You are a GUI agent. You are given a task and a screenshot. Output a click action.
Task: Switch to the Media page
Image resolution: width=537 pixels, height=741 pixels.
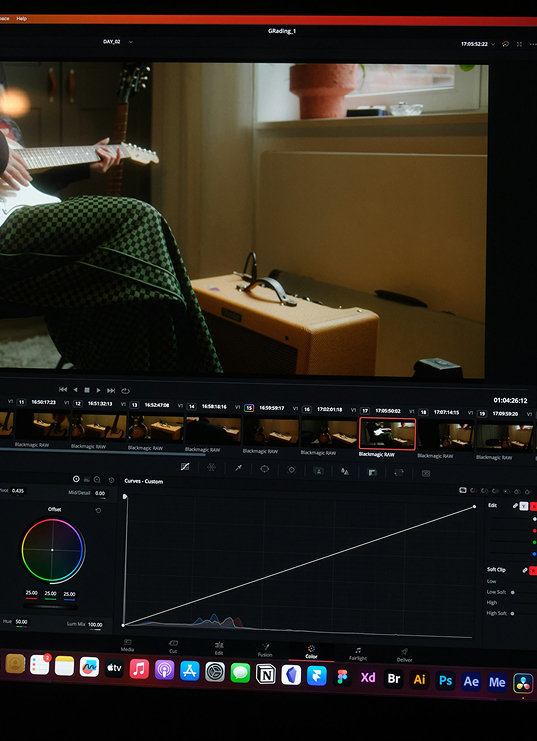click(127, 645)
